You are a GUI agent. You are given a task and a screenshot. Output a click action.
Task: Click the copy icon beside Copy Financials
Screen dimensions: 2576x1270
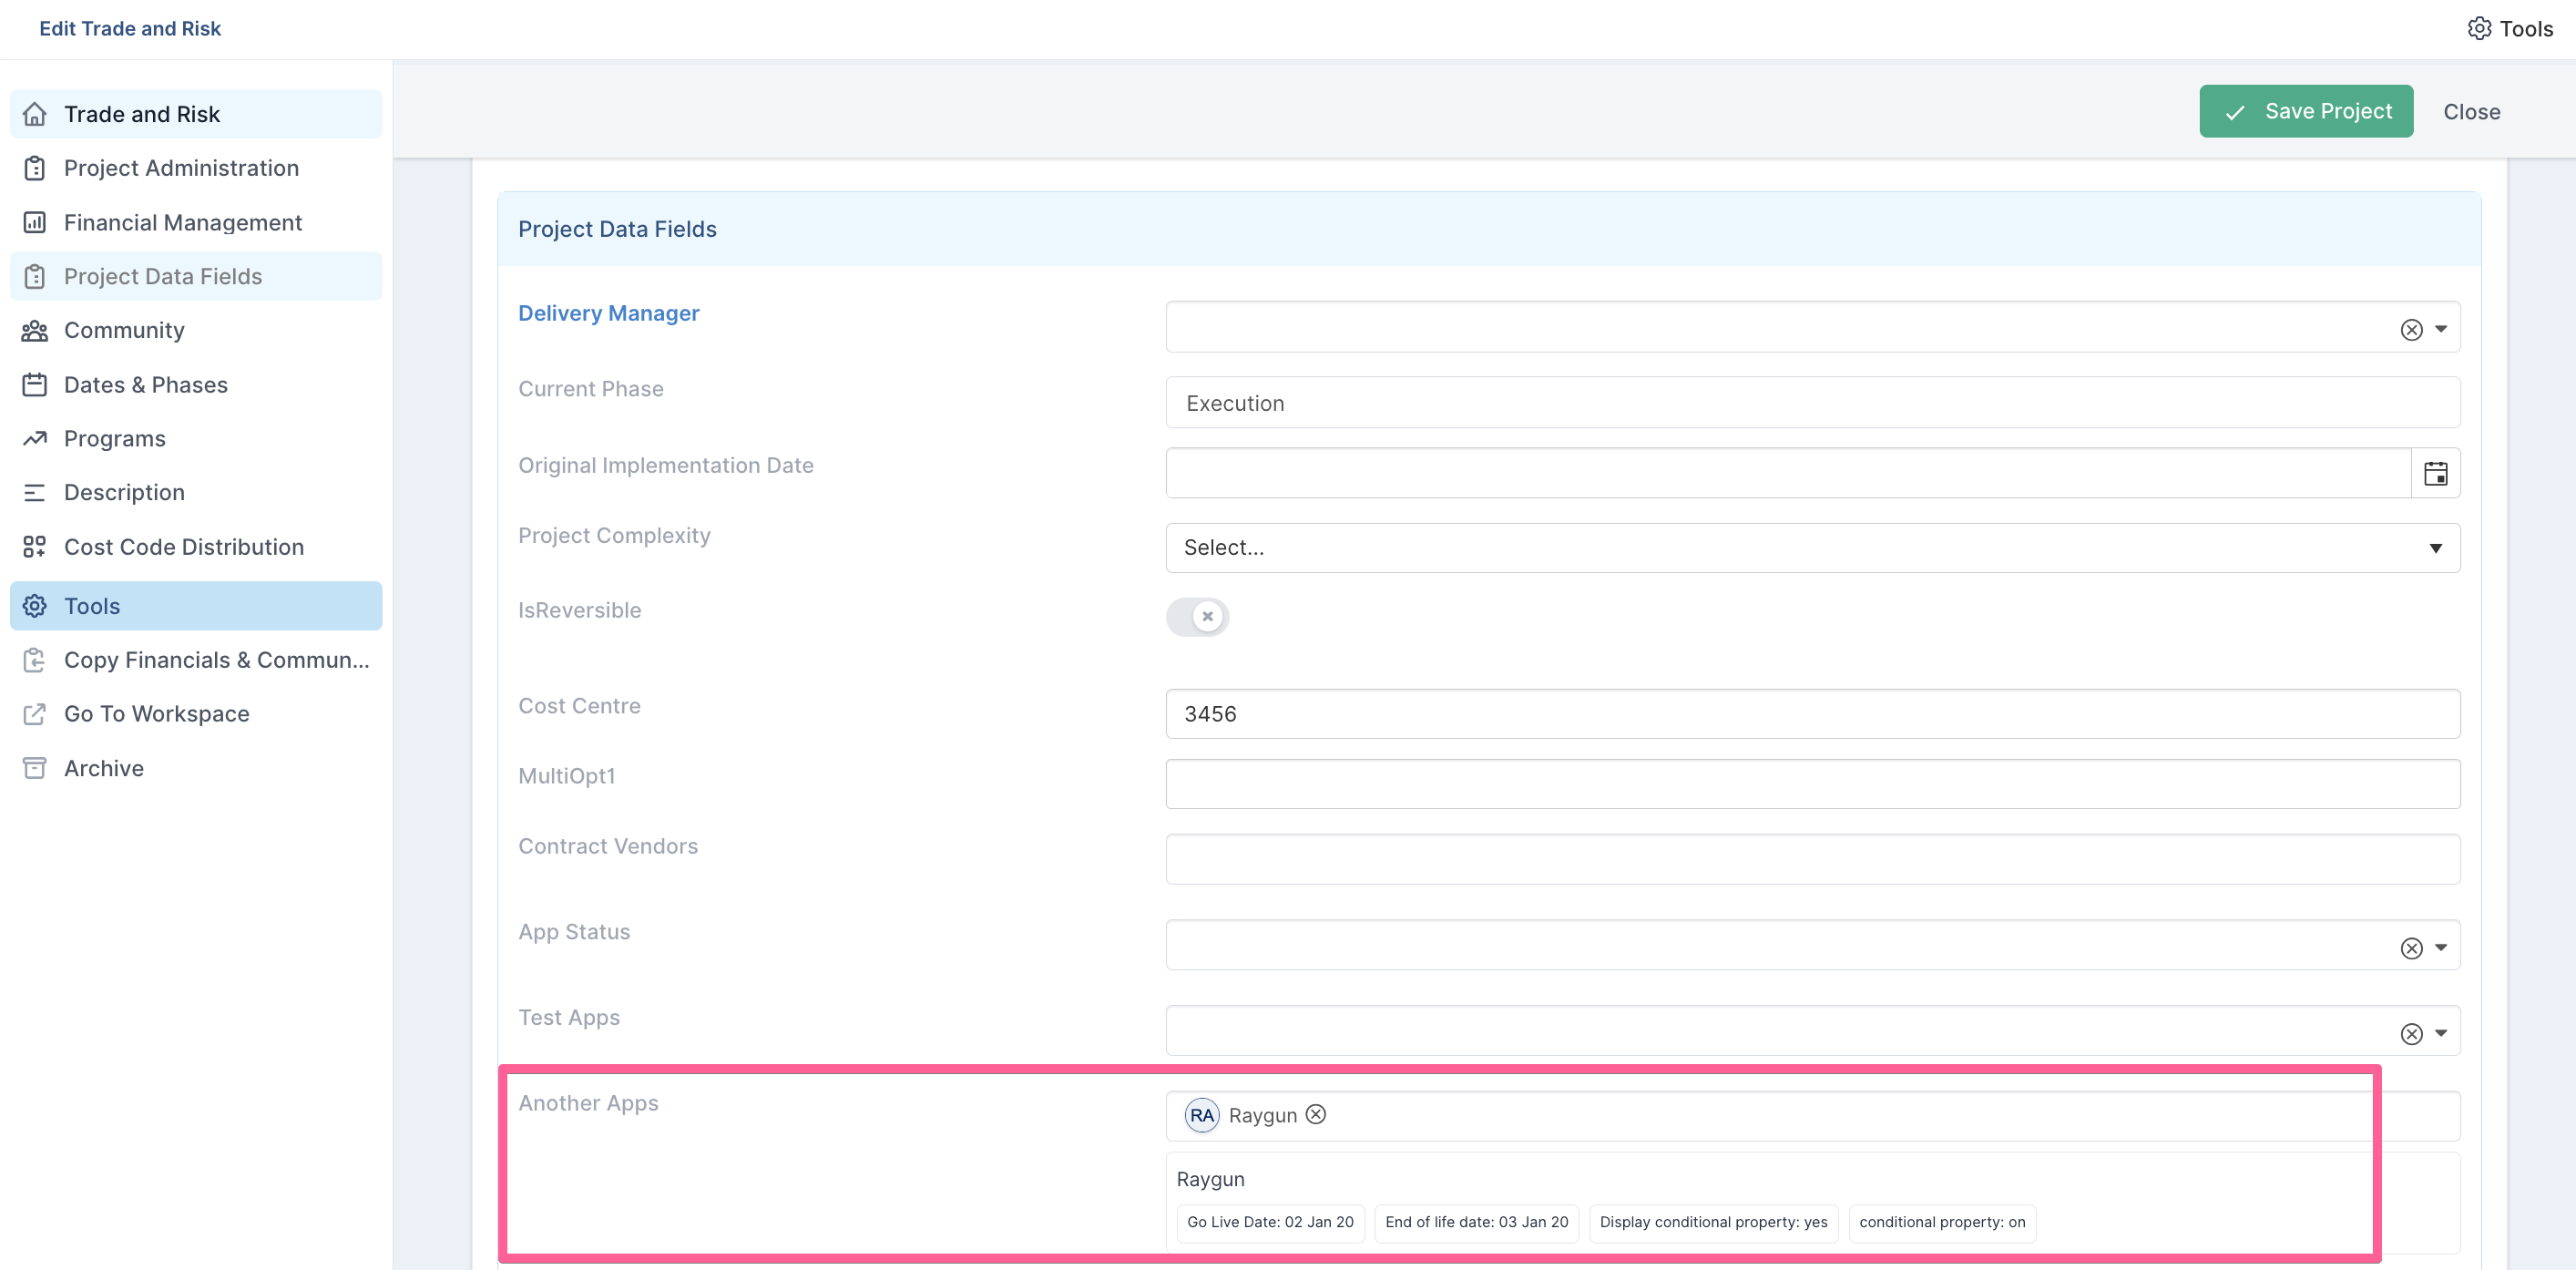[35, 660]
